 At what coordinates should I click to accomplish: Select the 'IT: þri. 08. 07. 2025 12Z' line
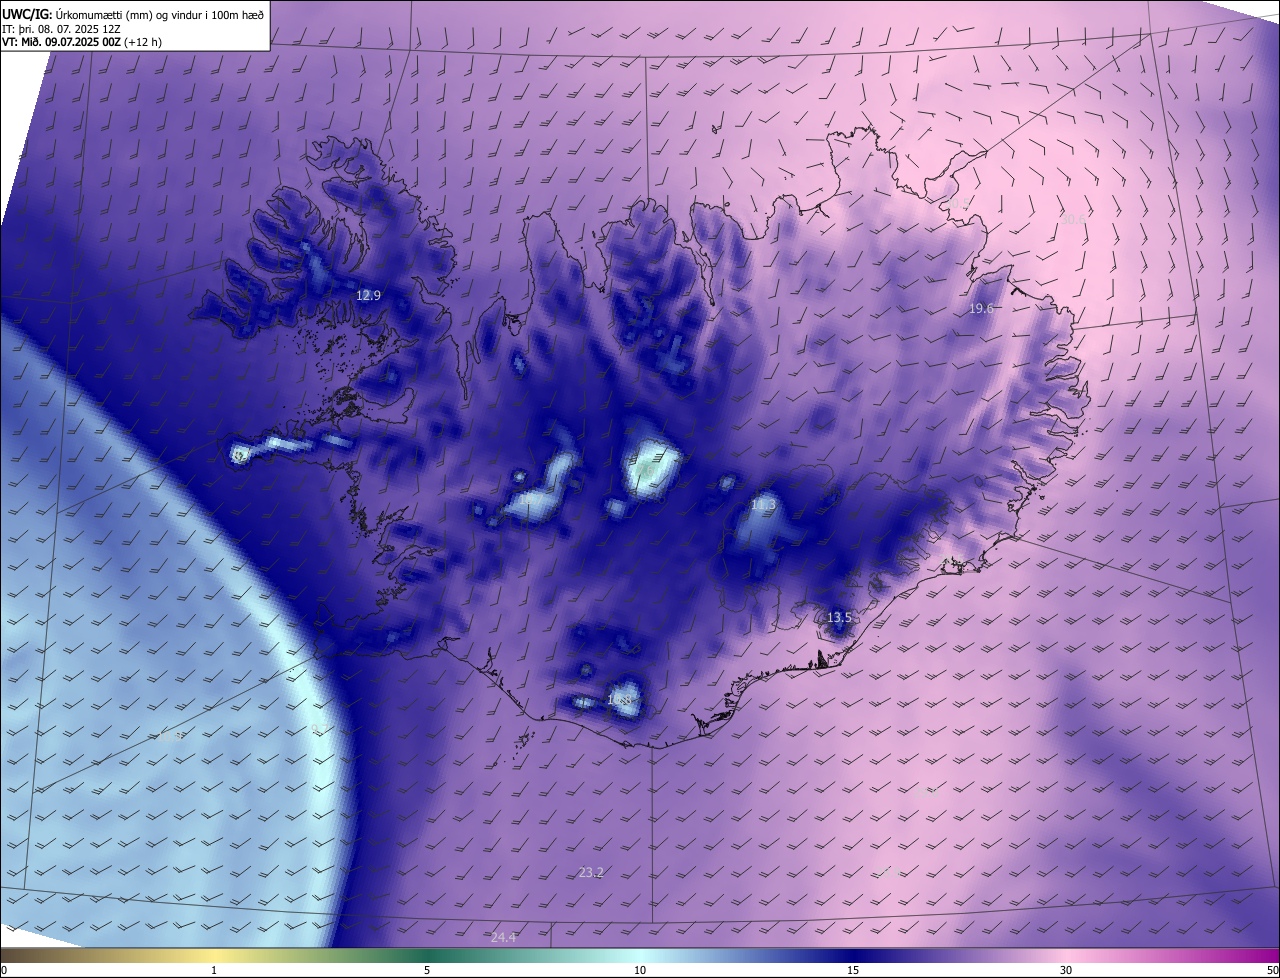click(61, 29)
